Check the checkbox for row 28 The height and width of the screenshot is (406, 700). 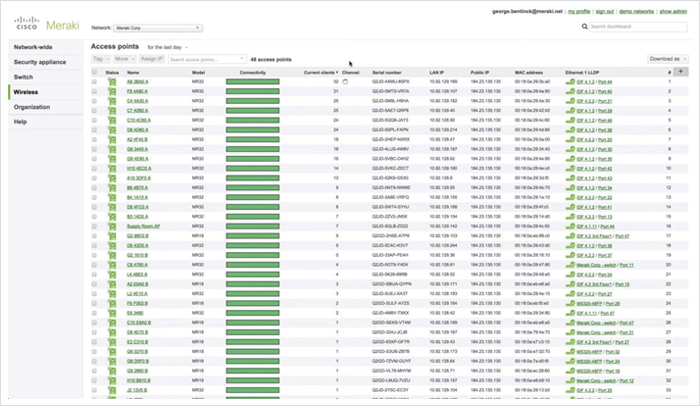[x=94, y=342]
